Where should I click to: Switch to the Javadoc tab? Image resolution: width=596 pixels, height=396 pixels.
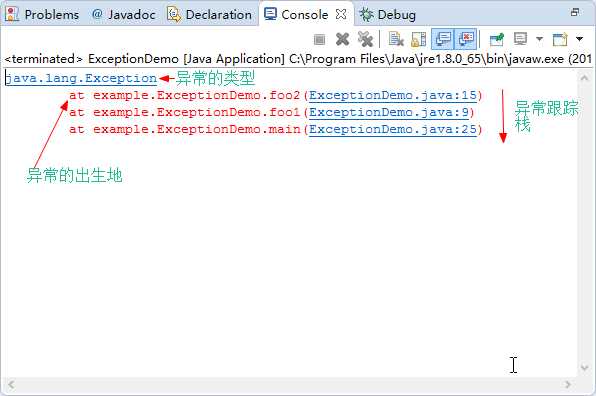(x=124, y=14)
